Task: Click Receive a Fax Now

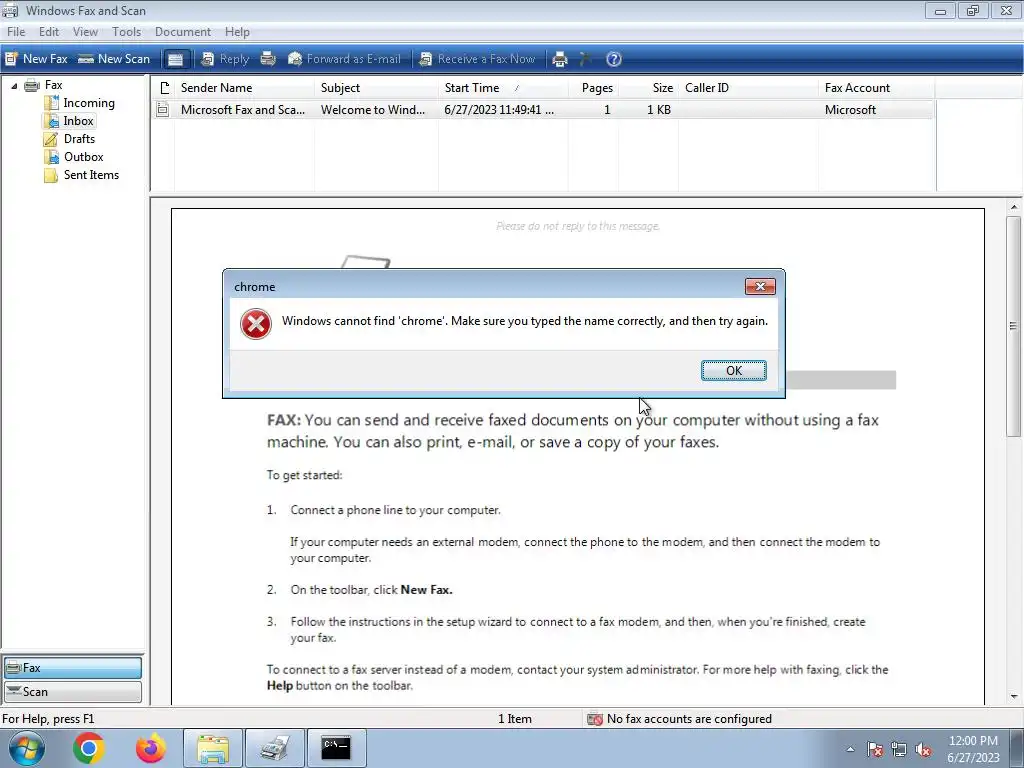Action: [x=477, y=59]
